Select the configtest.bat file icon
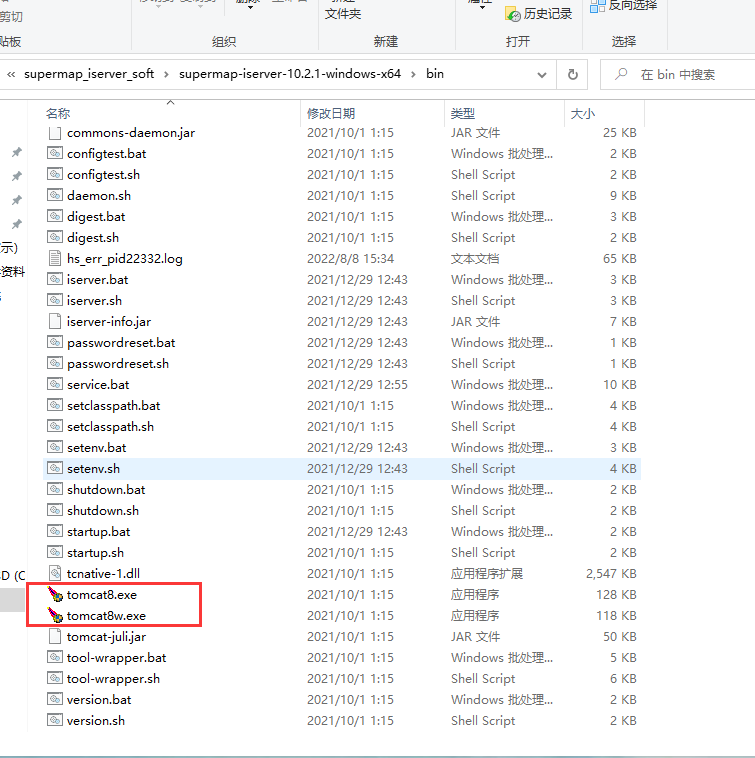 click(x=55, y=154)
